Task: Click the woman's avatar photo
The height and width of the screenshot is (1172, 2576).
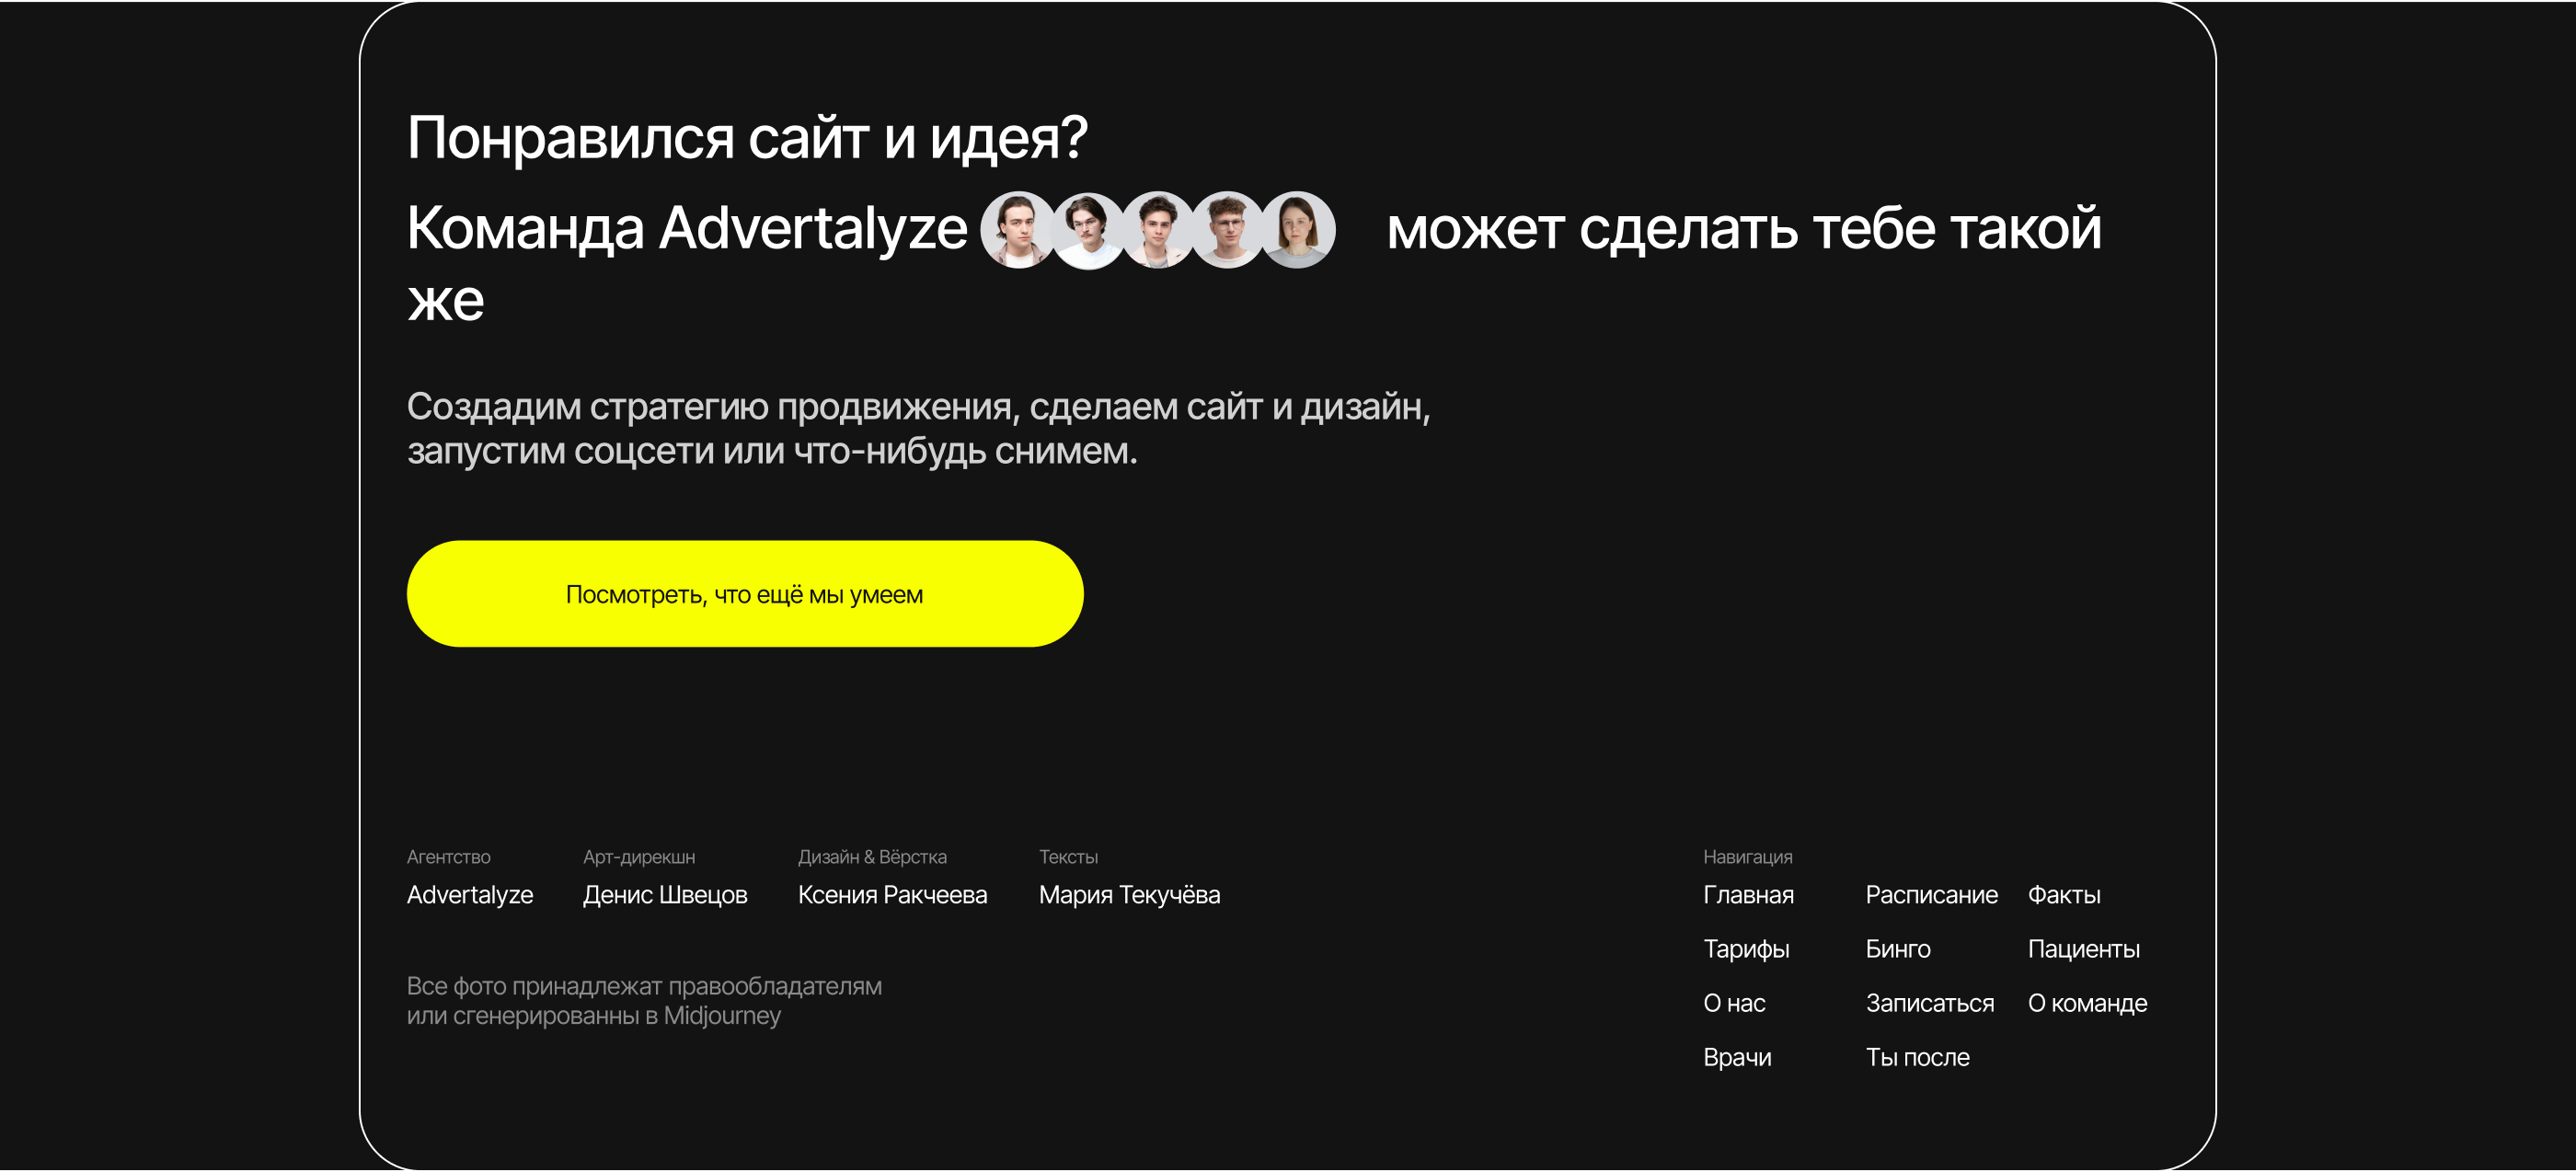Action: click(1297, 230)
